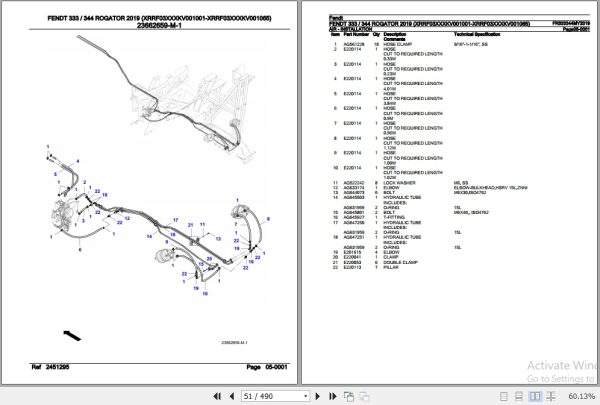Viewport: 600px width, 405px height.
Task: Click the '23662659-M-1' diagram heading
Action: 159,25
